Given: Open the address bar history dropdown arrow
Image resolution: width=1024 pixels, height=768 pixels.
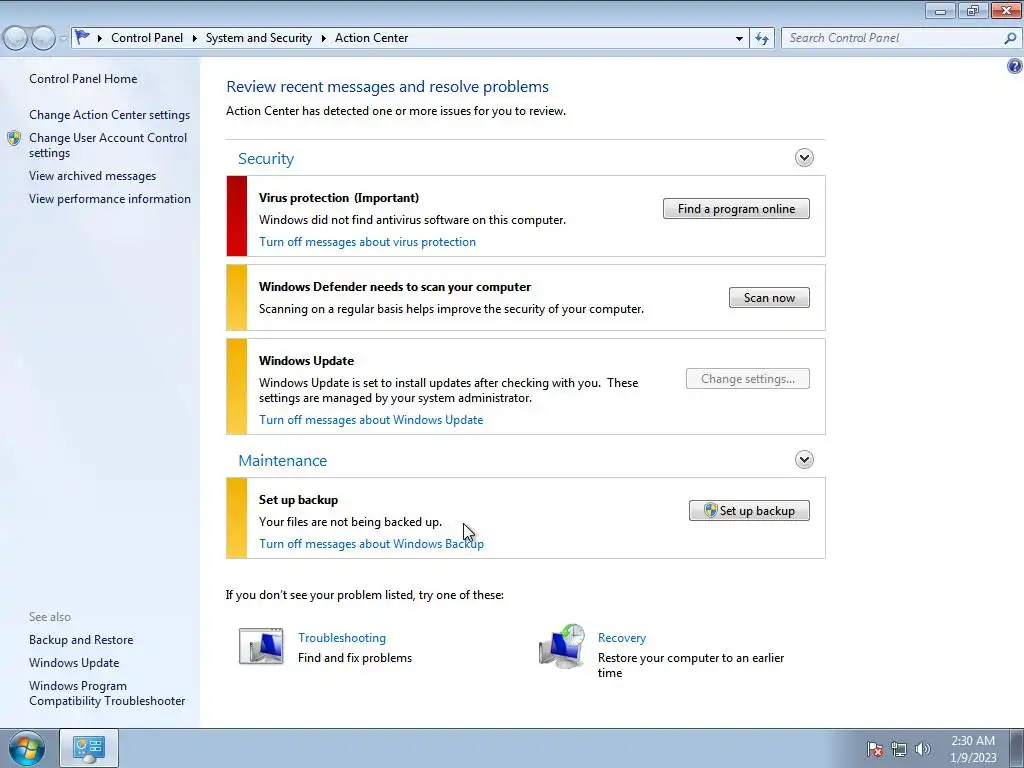Looking at the screenshot, I should pos(739,39).
